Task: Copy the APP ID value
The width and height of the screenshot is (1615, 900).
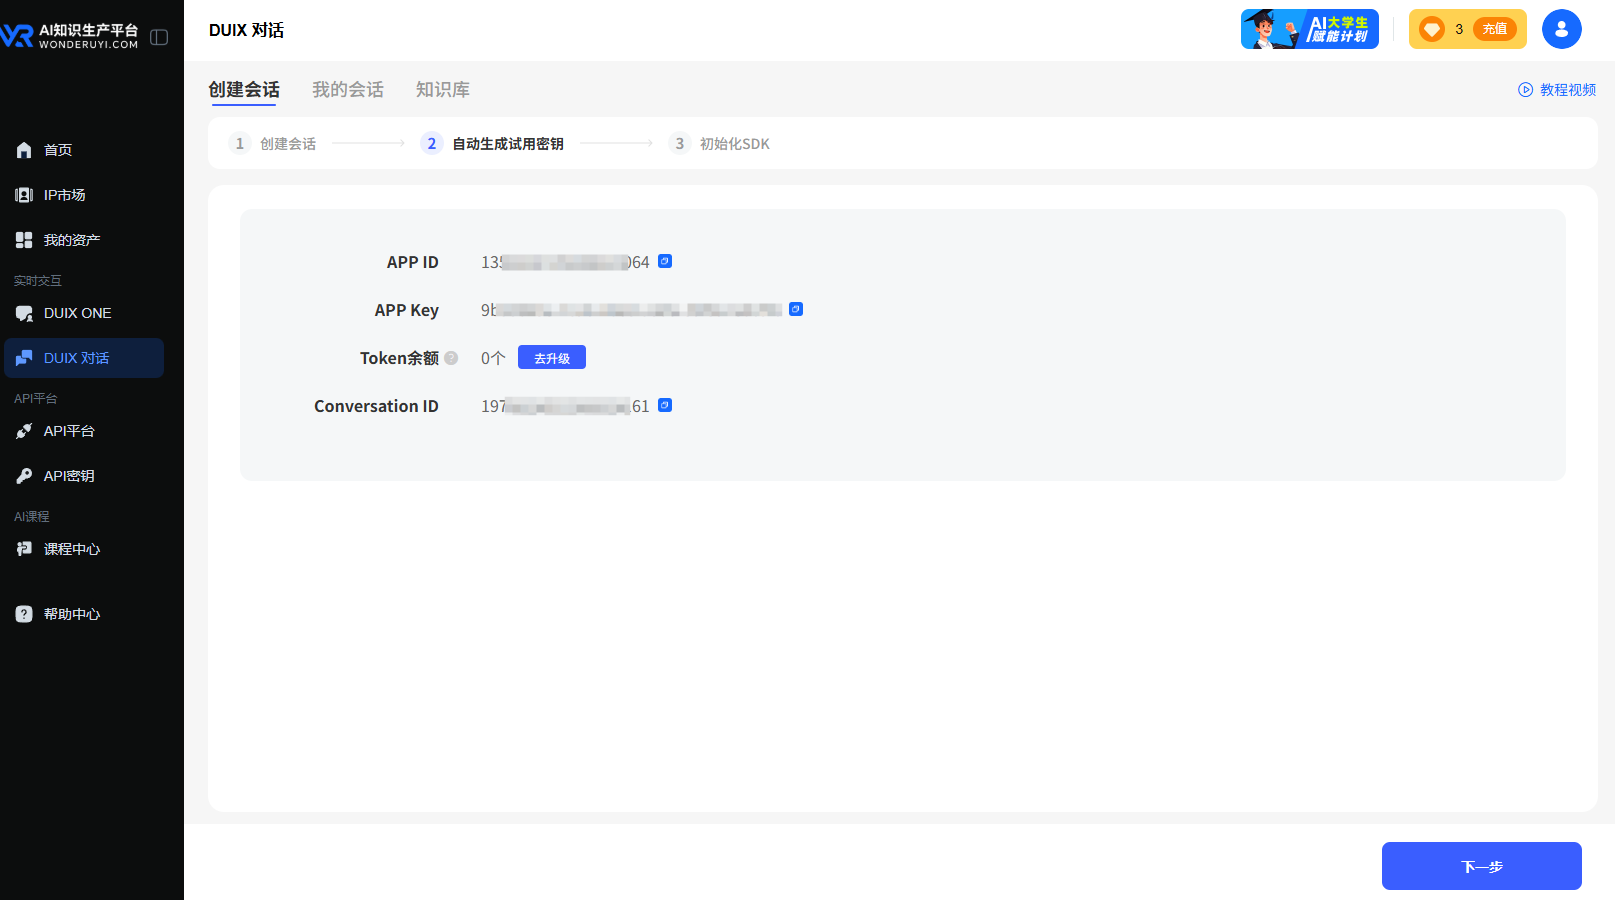Action: click(665, 262)
